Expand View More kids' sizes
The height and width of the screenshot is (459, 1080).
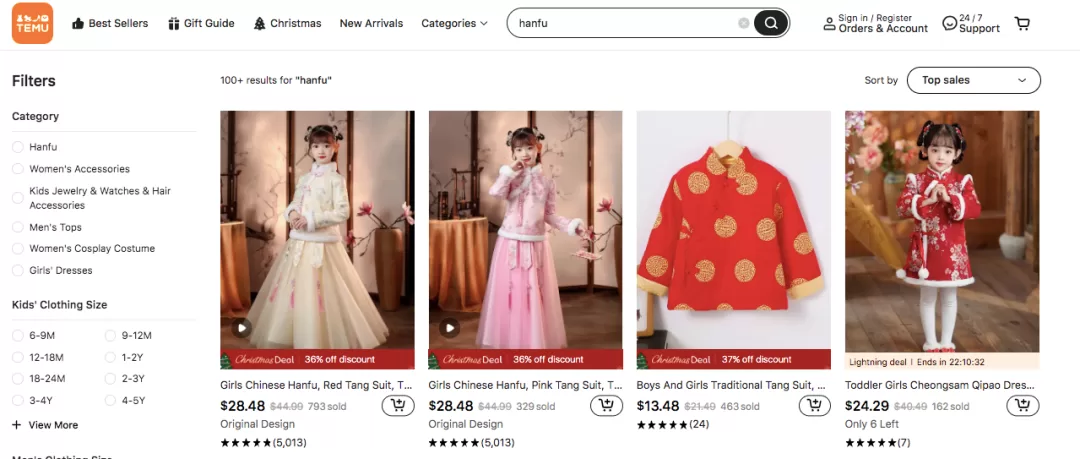coord(45,425)
